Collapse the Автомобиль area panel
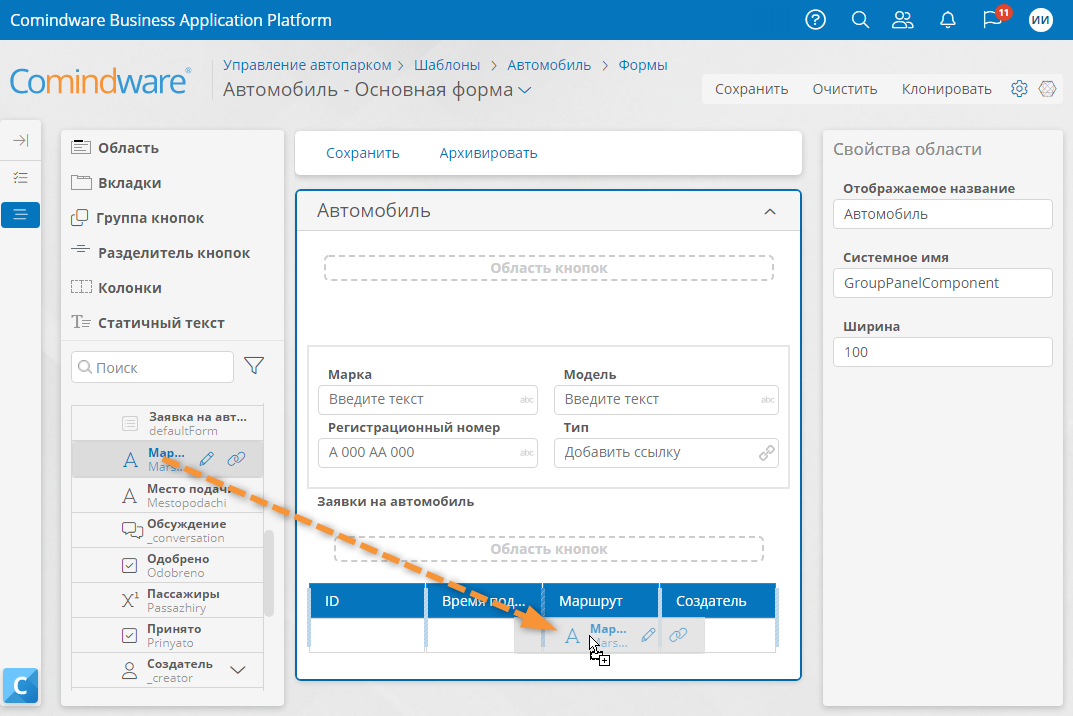This screenshot has height=716, width=1073. click(x=770, y=212)
